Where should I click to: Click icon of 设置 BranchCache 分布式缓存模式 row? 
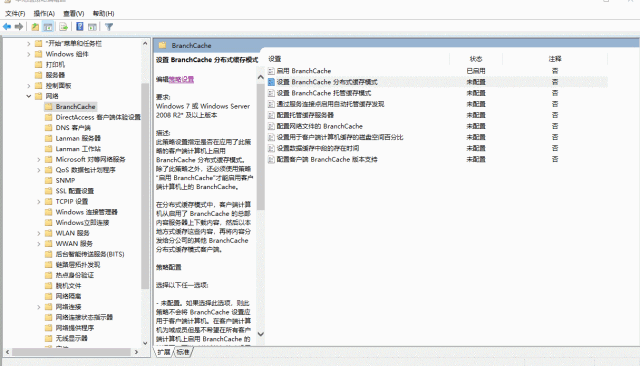[271, 82]
